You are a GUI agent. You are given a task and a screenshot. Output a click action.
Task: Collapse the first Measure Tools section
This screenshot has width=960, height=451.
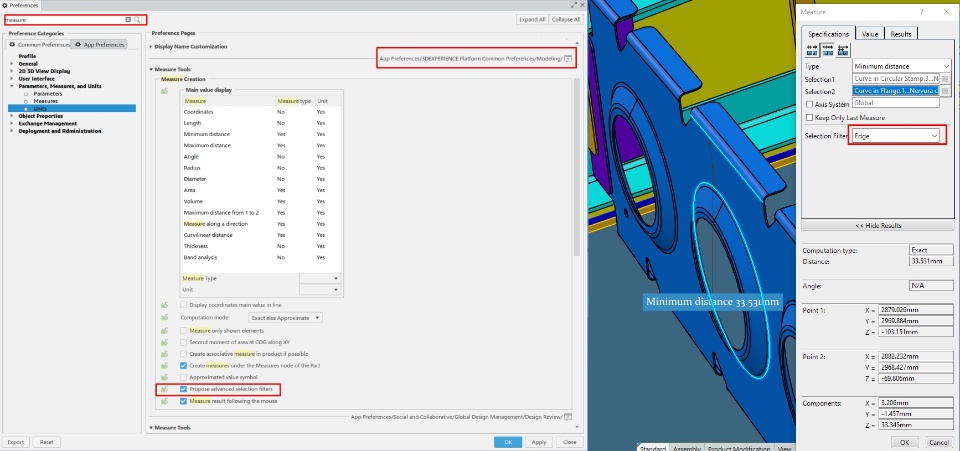pyautogui.click(x=151, y=69)
